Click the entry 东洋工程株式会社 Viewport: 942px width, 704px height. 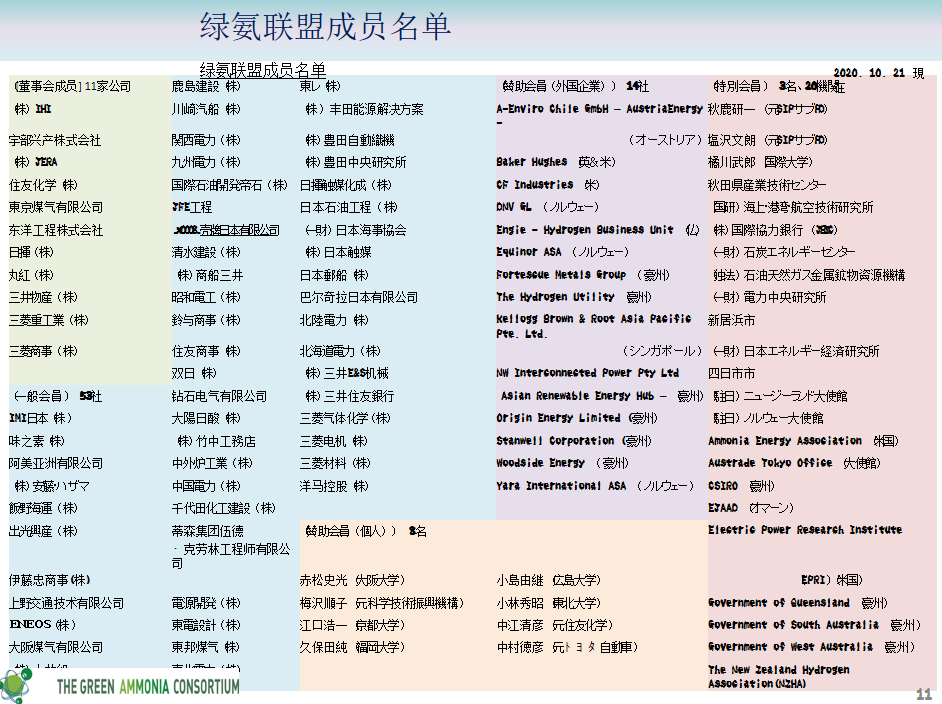(56, 230)
